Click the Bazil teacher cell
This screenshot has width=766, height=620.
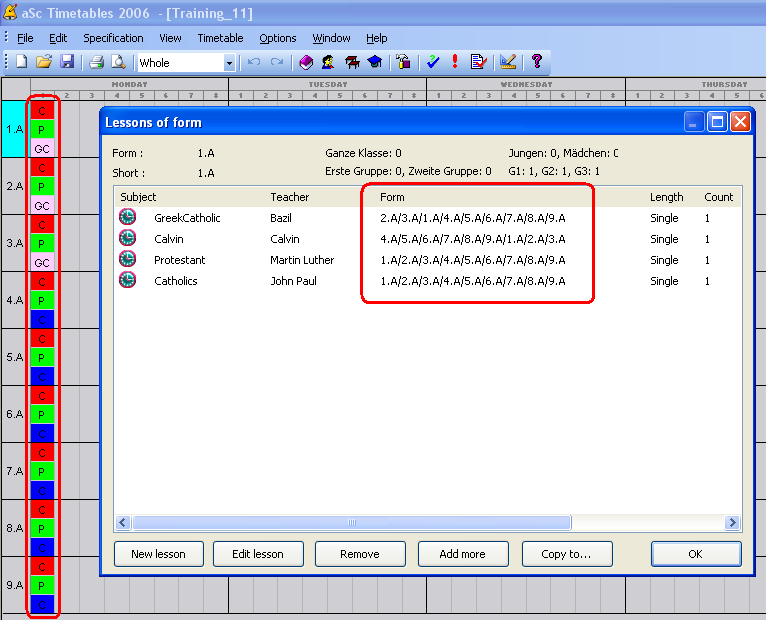click(x=281, y=218)
